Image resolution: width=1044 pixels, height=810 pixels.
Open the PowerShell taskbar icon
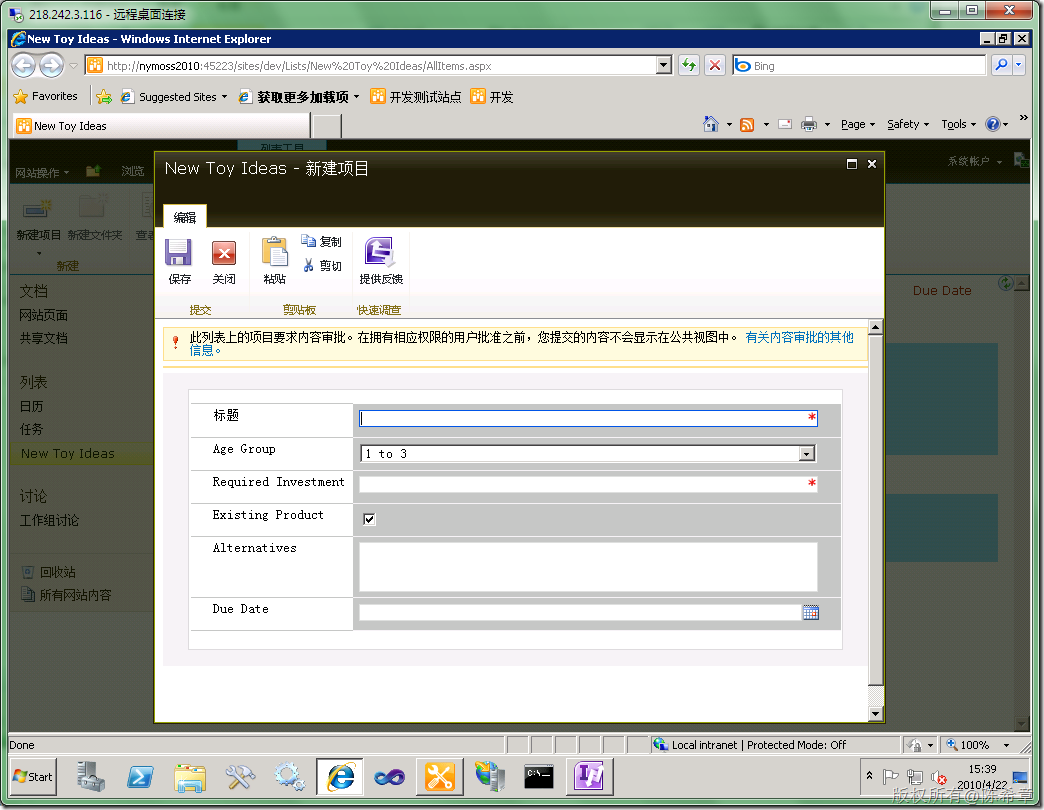(x=140, y=777)
